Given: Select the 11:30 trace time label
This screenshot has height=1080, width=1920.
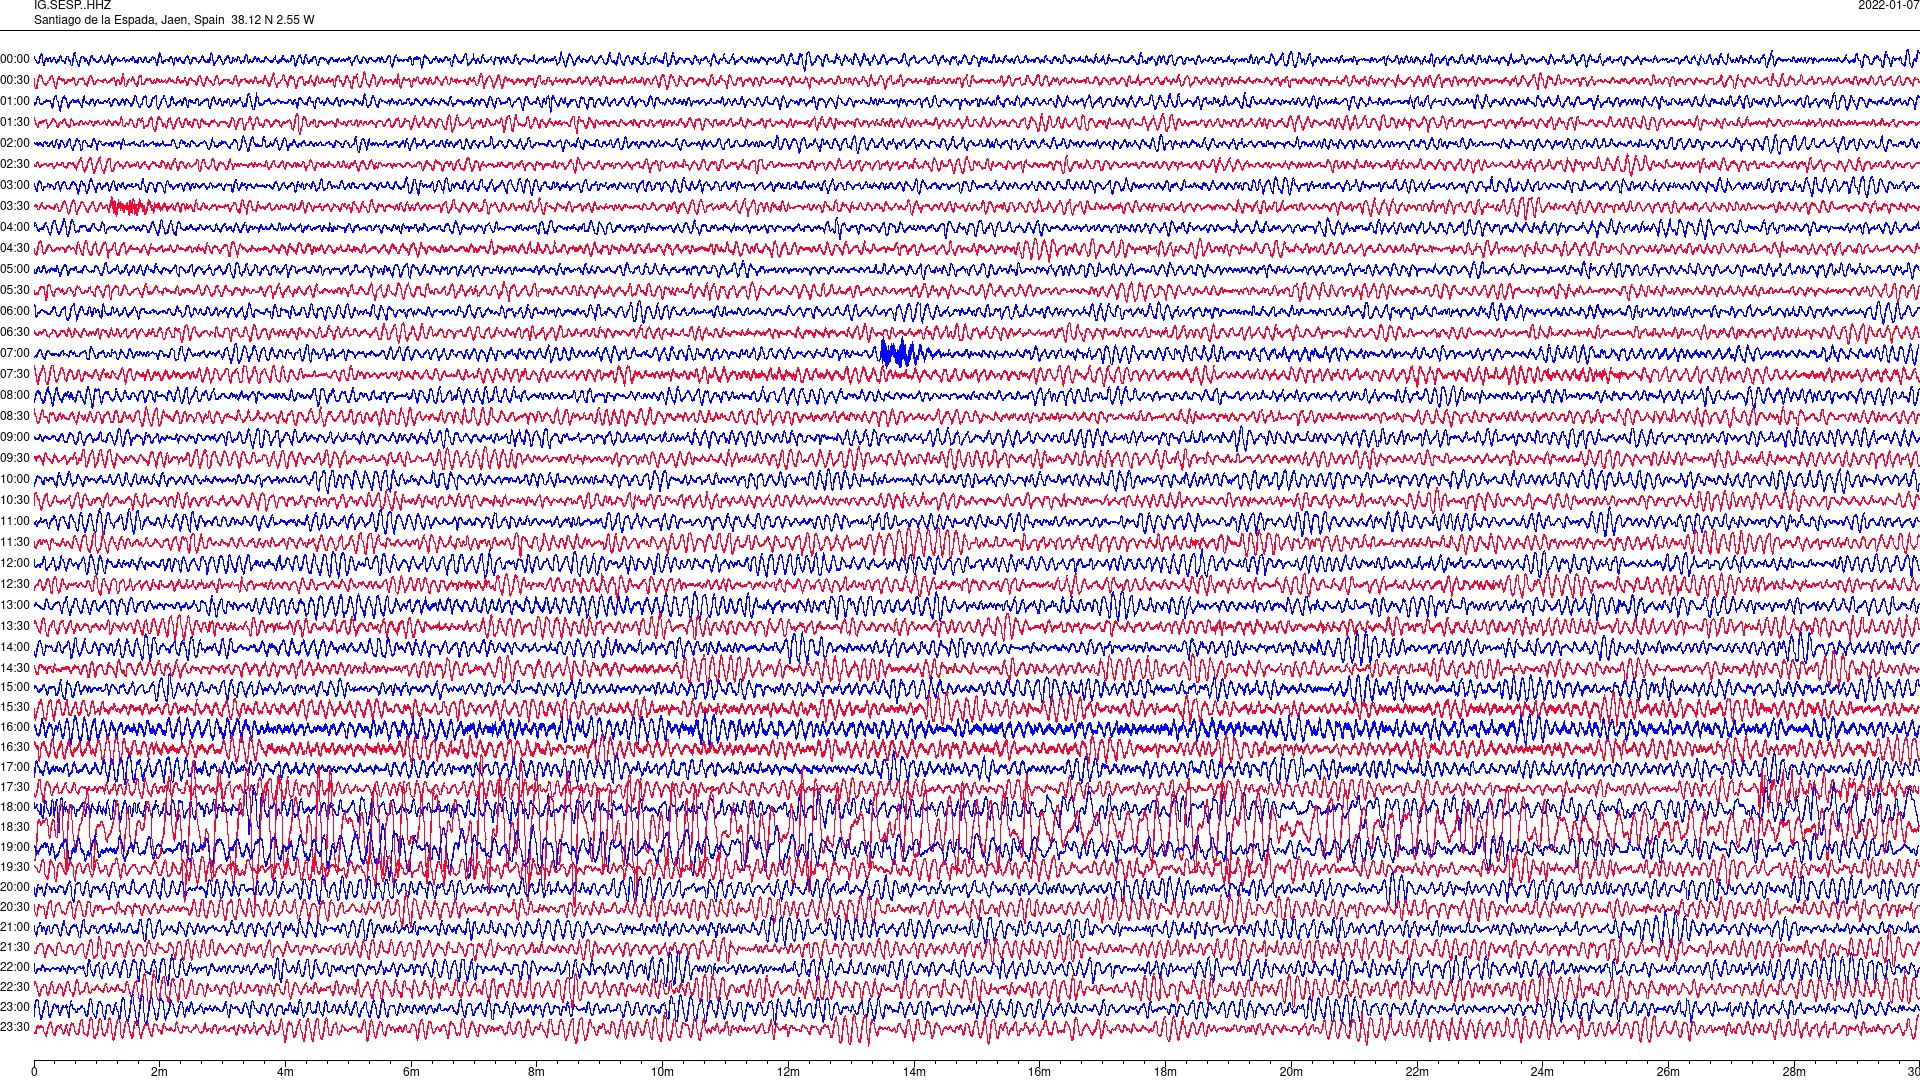Looking at the screenshot, I should pyautogui.click(x=15, y=542).
